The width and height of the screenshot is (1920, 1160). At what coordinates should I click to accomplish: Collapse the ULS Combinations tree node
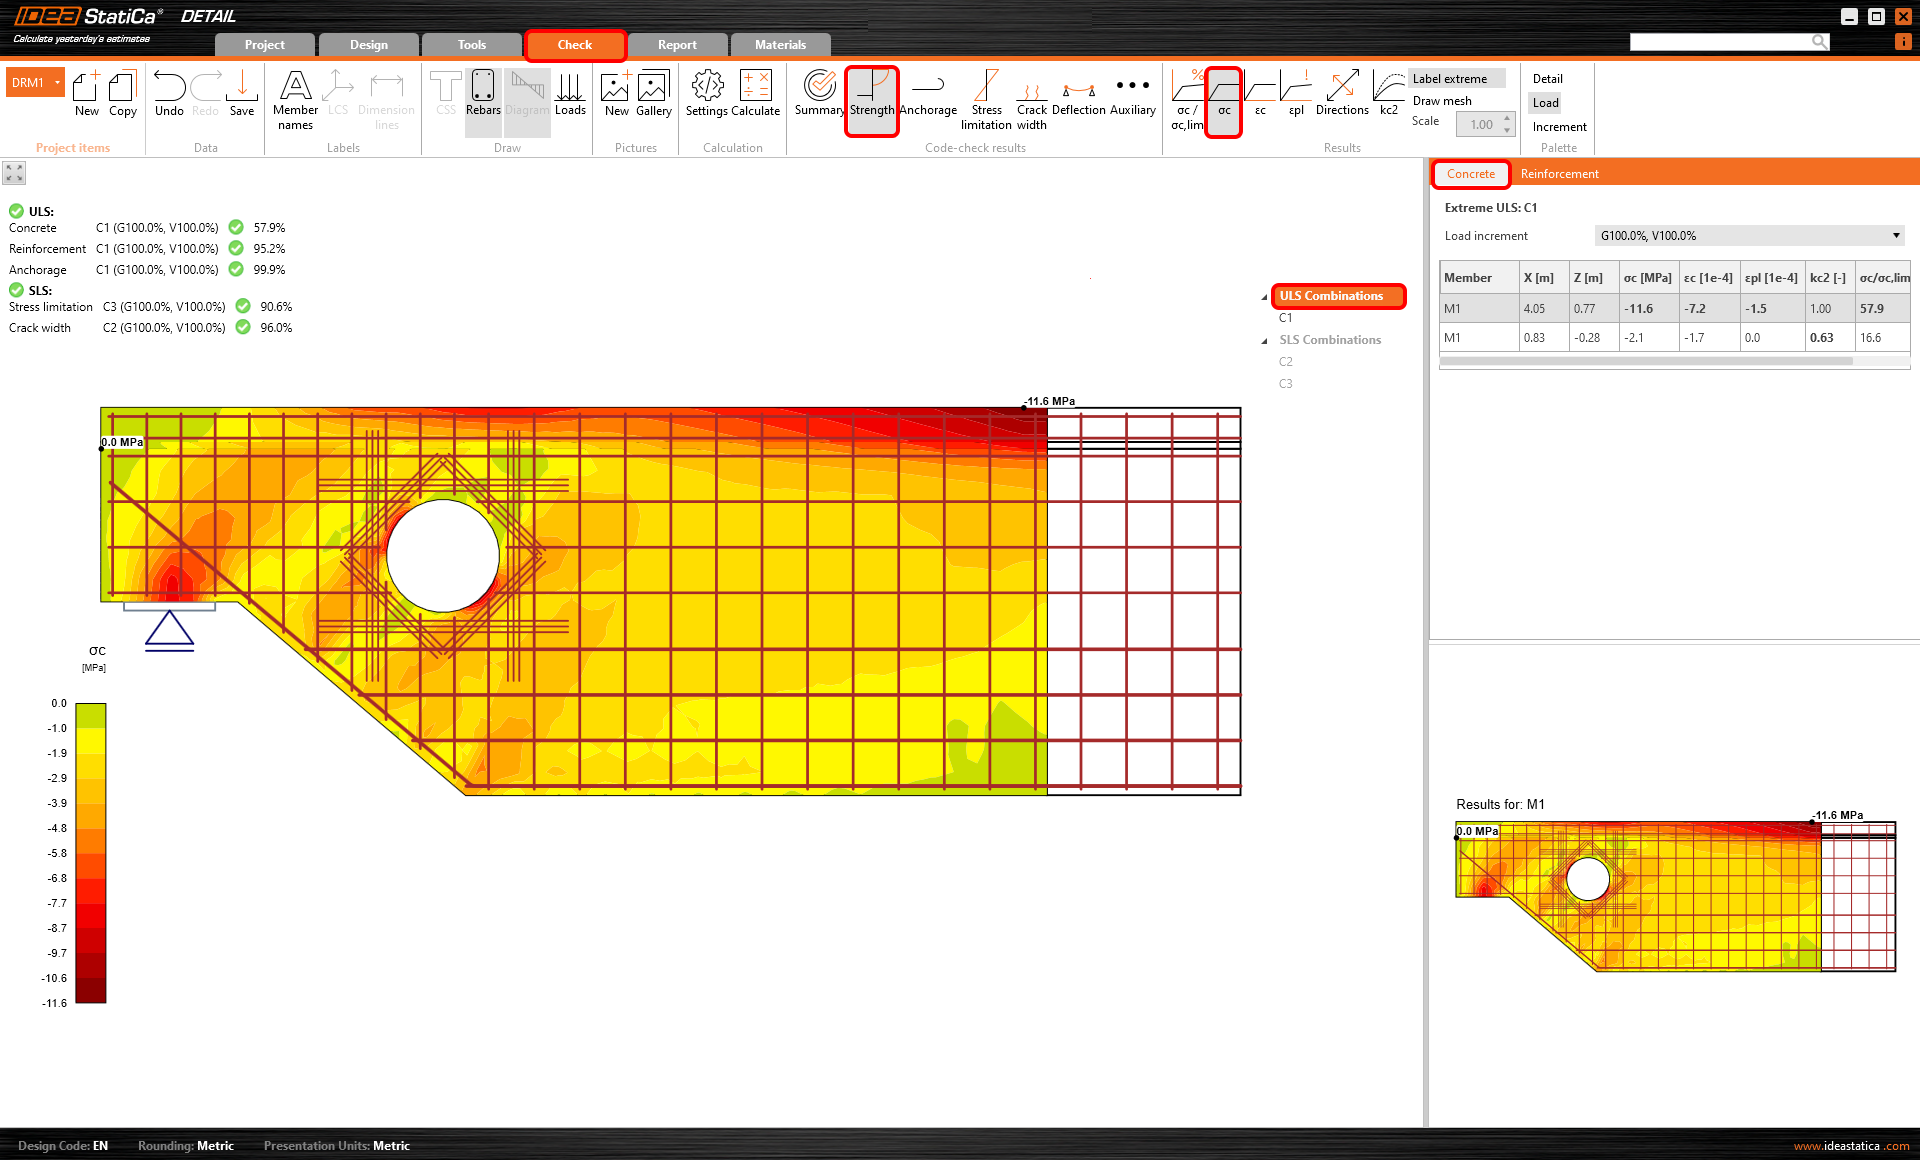(x=1264, y=297)
